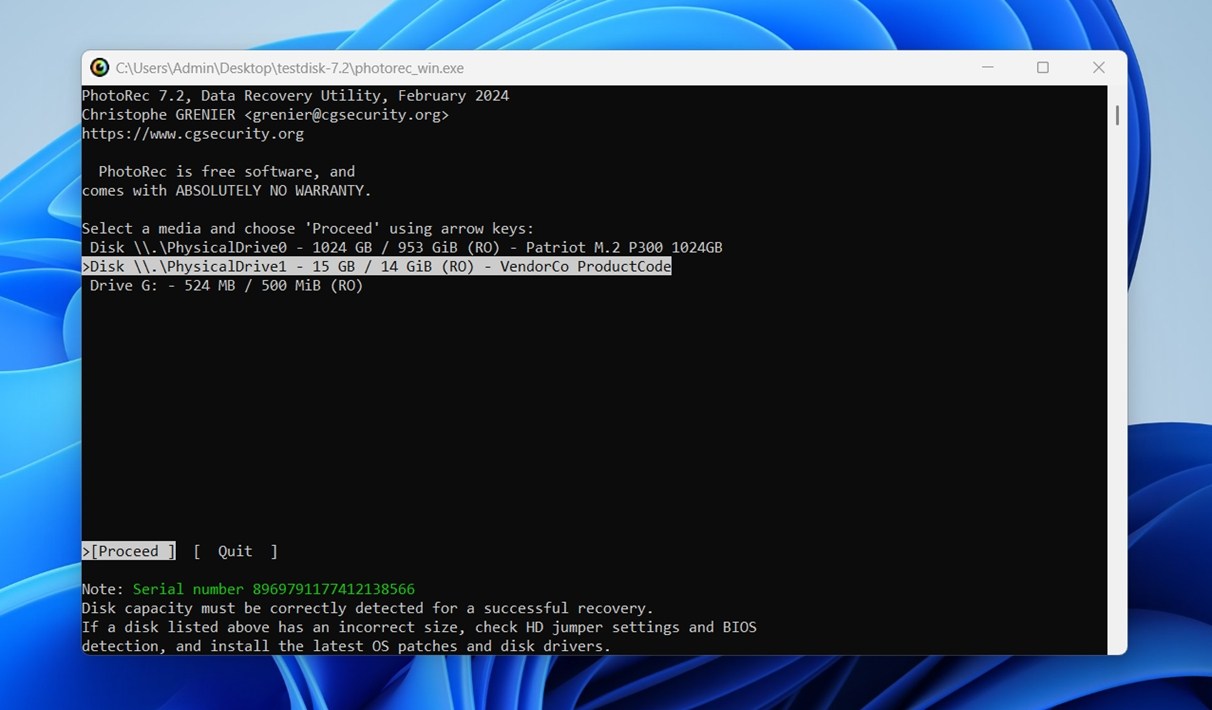Maximize the PhotoRec console window
The height and width of the screenshot is (710, 1212).
coord(1043,68)
